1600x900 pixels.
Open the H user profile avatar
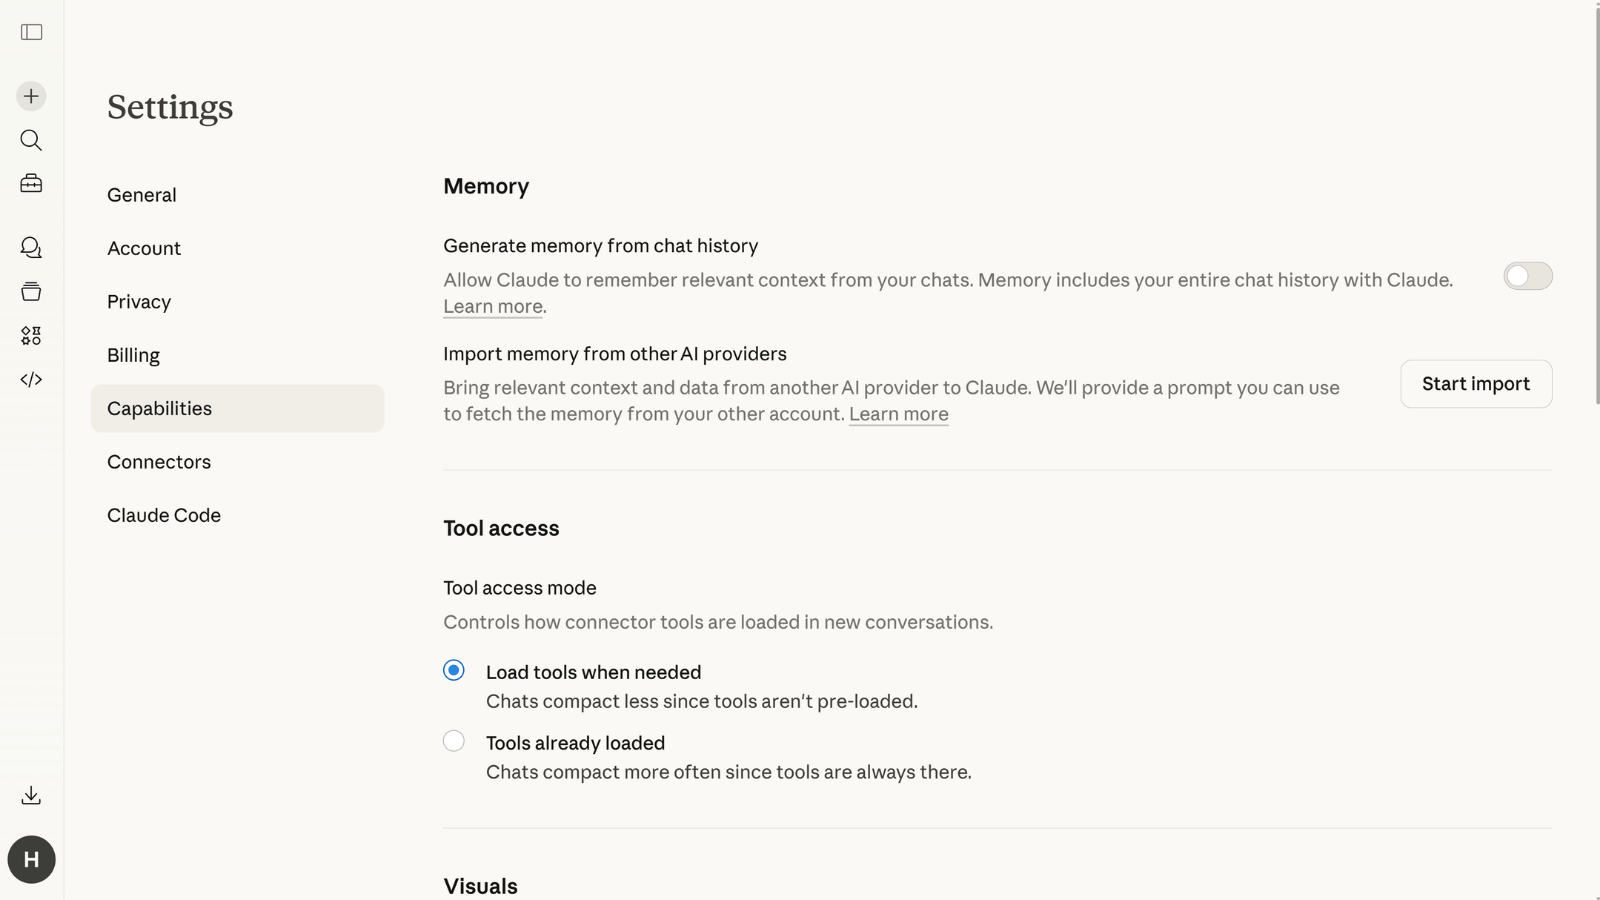coord(31,860)
